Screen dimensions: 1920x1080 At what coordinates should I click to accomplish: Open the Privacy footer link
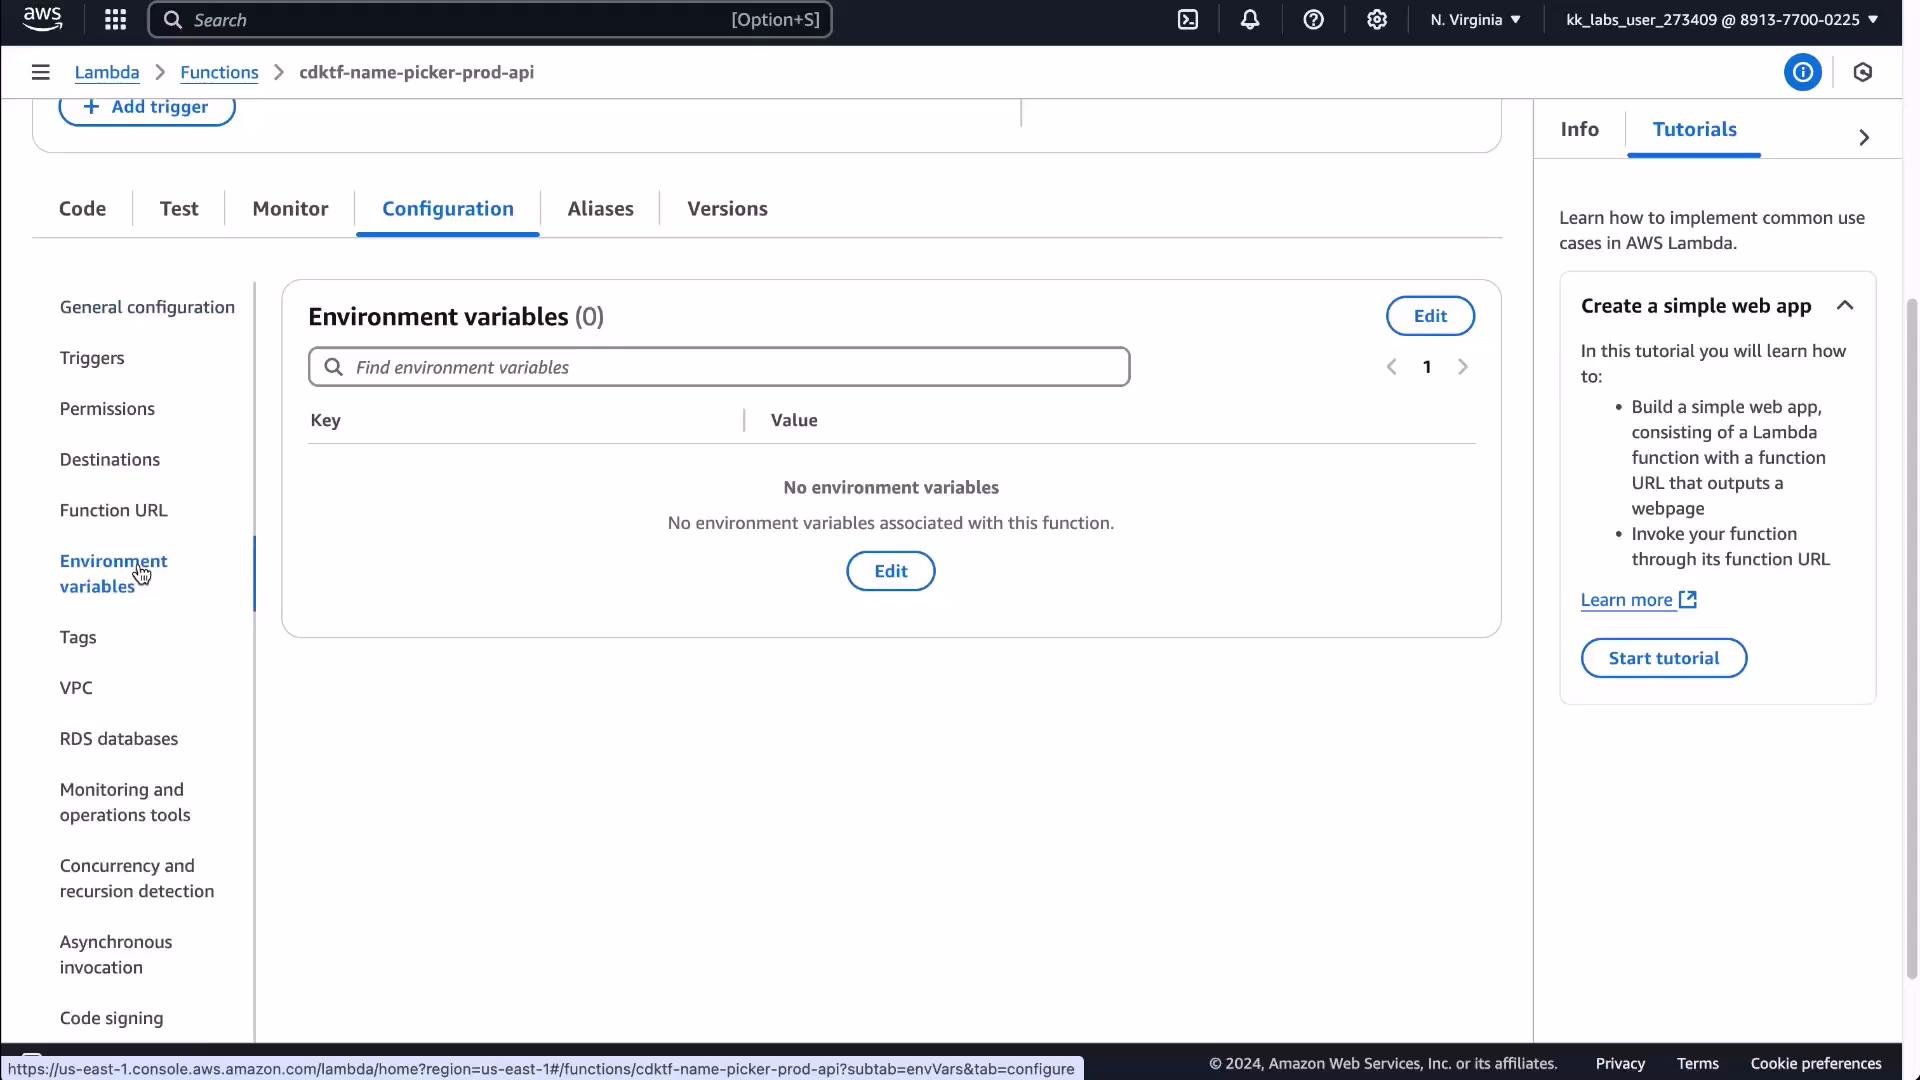1620,1063
